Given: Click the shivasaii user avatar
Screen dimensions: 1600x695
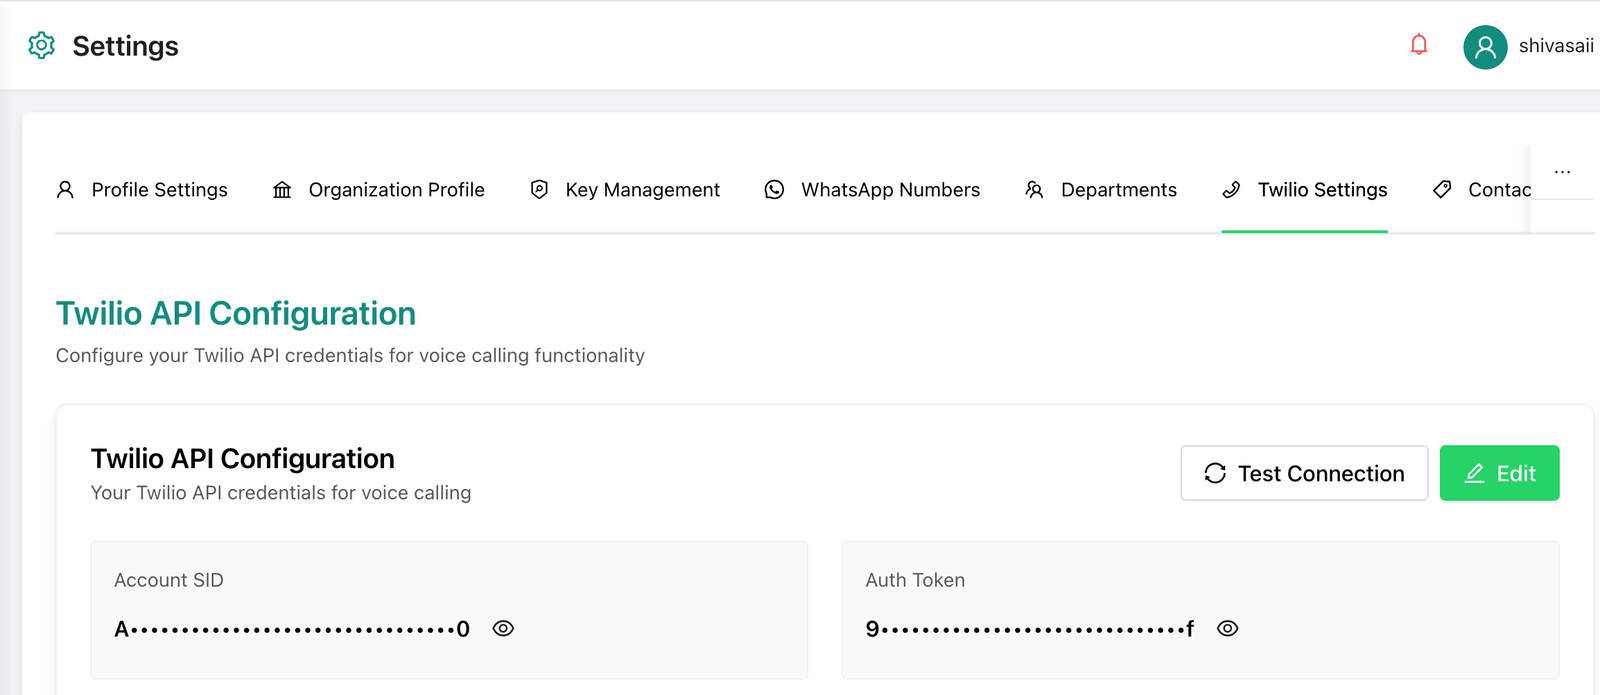Looking at the screenshot, I should pyautogui.click(x=1485, y=47).
